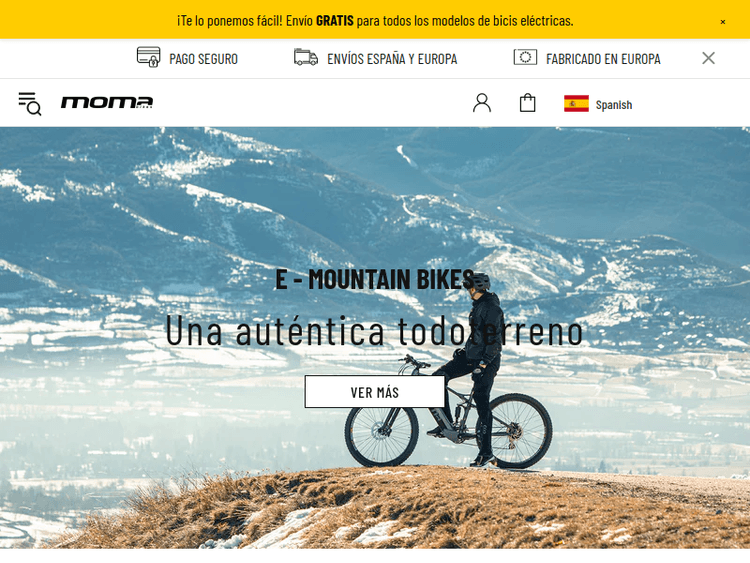Click the secure payment card icon
Viewport: 750px width, 563px height.
(x=148, y=57)
